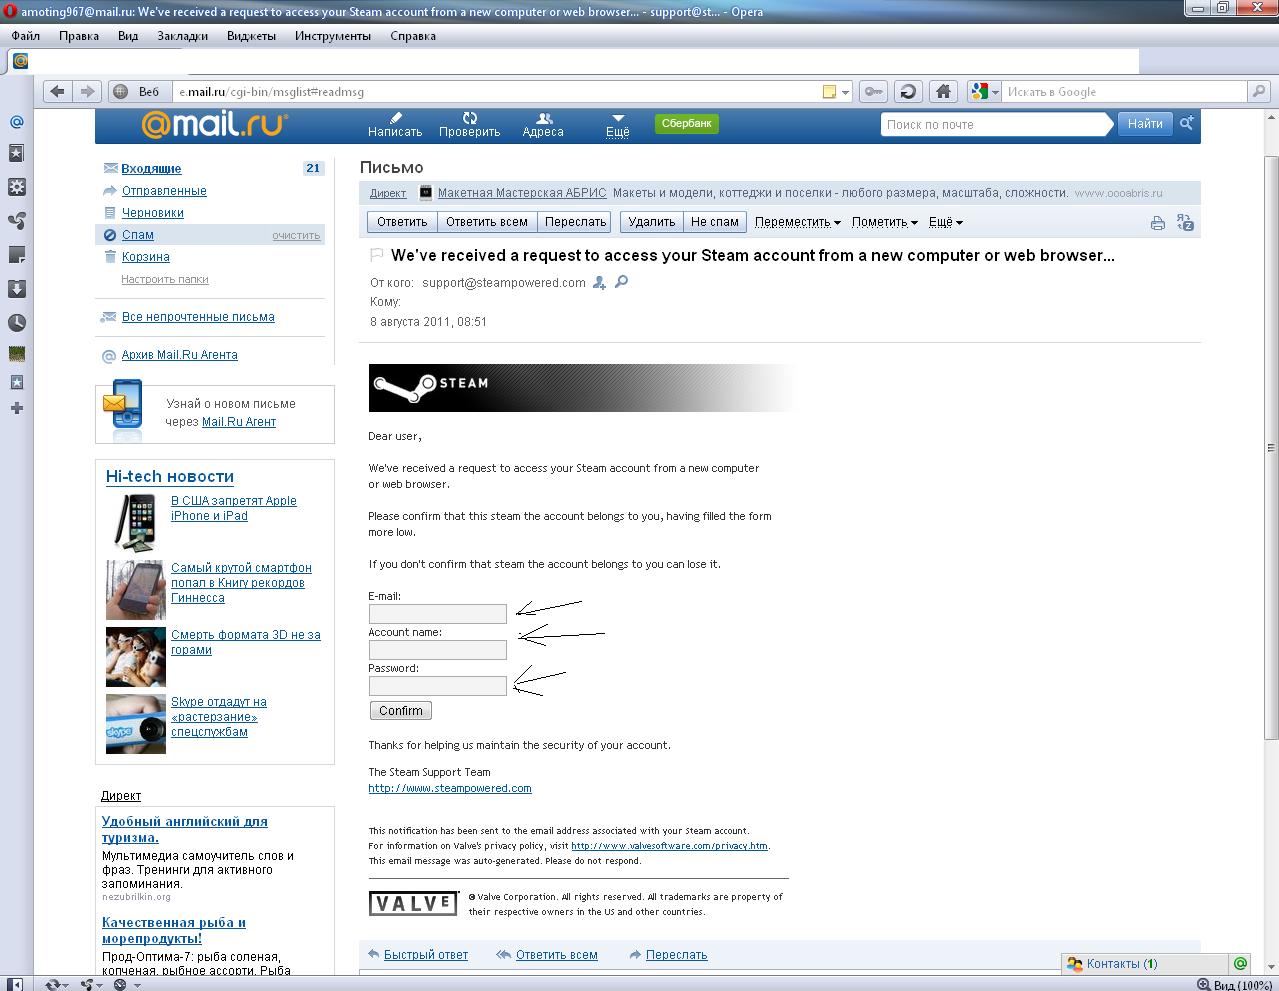This screenshot has width=1279, height=991.
Task: Add a new panel with plus icon
Action: point(16,408)
